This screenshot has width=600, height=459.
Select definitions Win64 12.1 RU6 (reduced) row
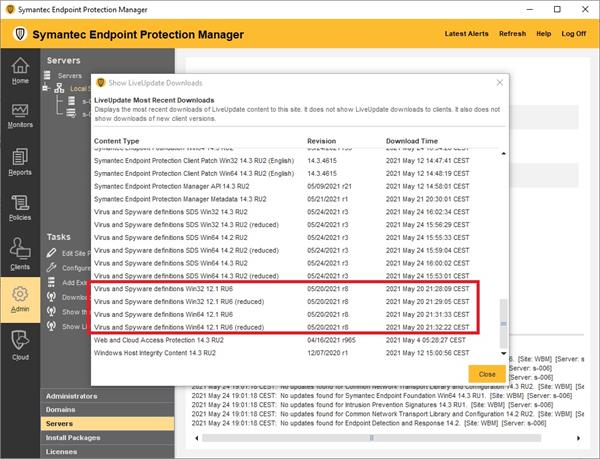click(295, 327)
